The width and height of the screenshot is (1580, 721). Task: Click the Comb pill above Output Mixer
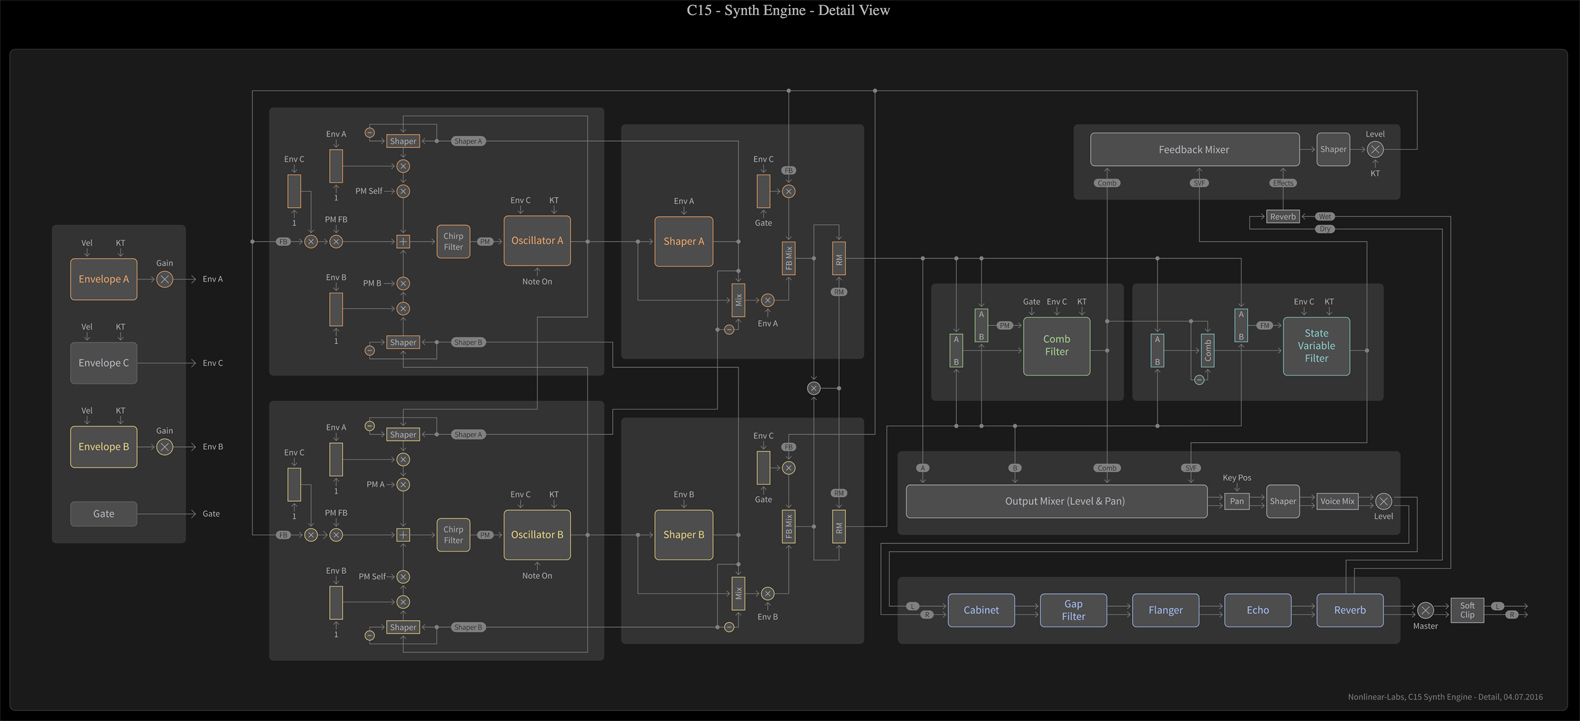1107,468
